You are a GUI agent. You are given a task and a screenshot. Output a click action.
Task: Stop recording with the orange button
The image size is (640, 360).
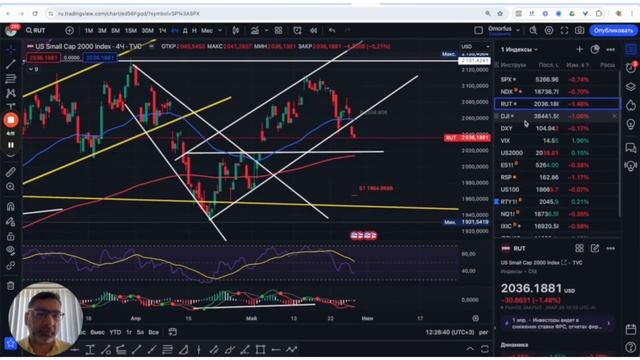(x=11, y=120)
